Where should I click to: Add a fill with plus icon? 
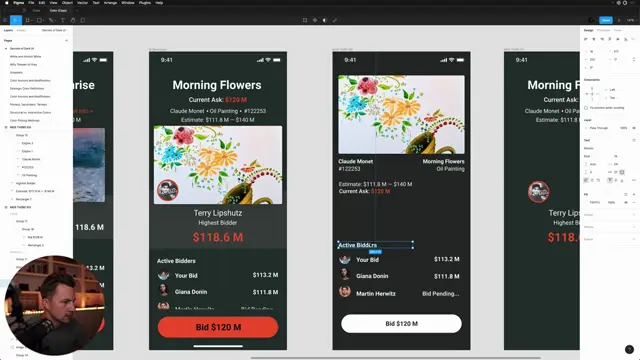click(x=634, y=194)
